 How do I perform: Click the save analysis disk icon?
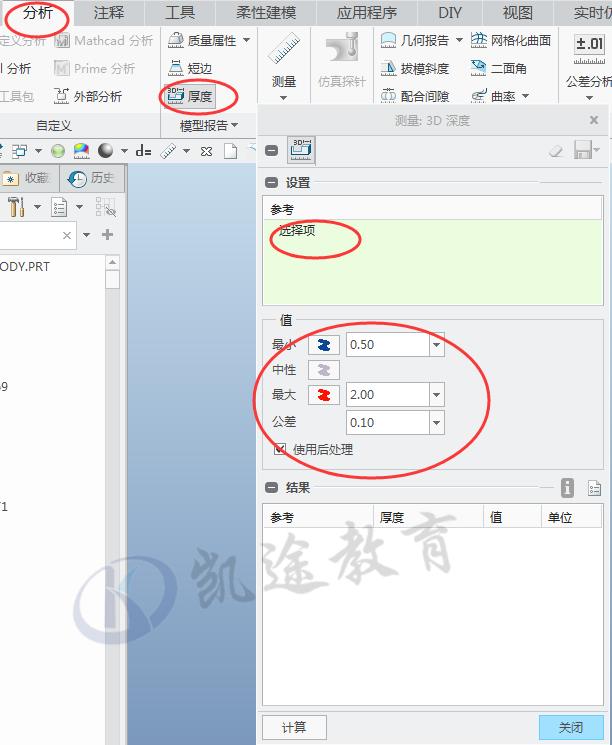pyautogui.click(x=583, y=150)
